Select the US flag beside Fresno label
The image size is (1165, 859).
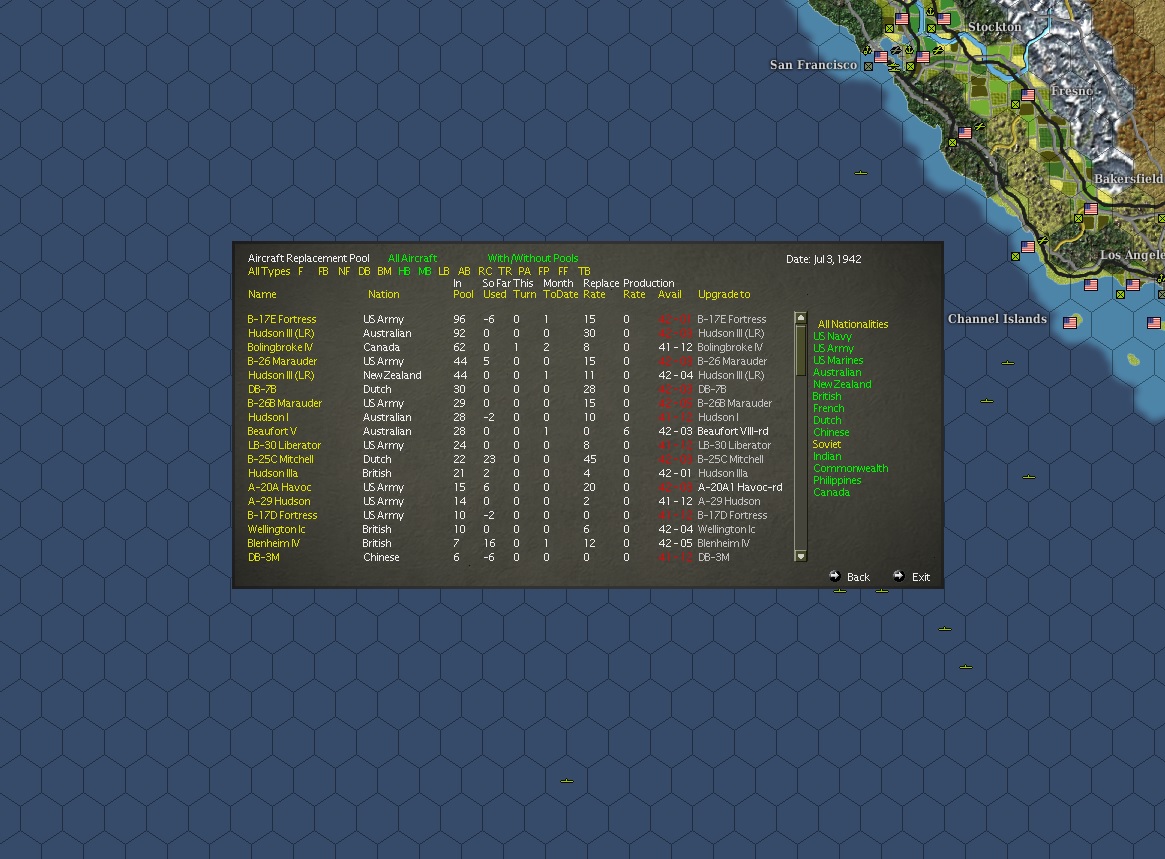click(x=1028, y=95)
